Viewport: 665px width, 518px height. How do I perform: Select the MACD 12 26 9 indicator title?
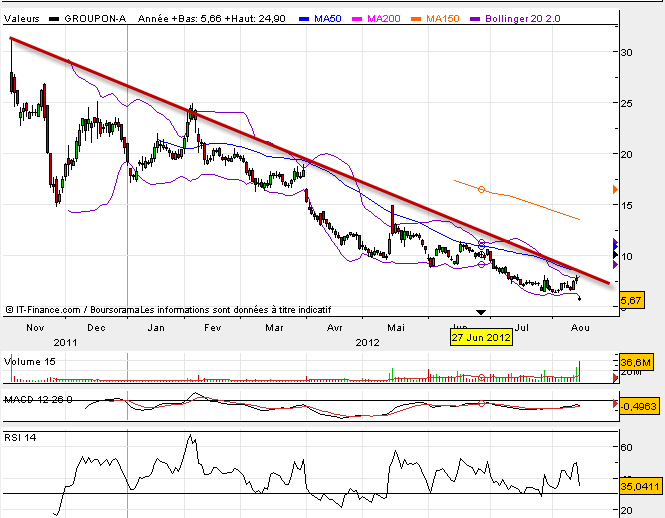click(39, 401)
